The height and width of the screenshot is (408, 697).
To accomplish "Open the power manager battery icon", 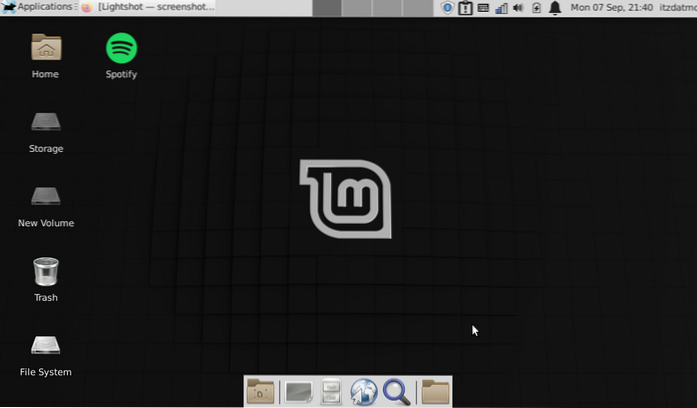I will [x=536, y=8].
